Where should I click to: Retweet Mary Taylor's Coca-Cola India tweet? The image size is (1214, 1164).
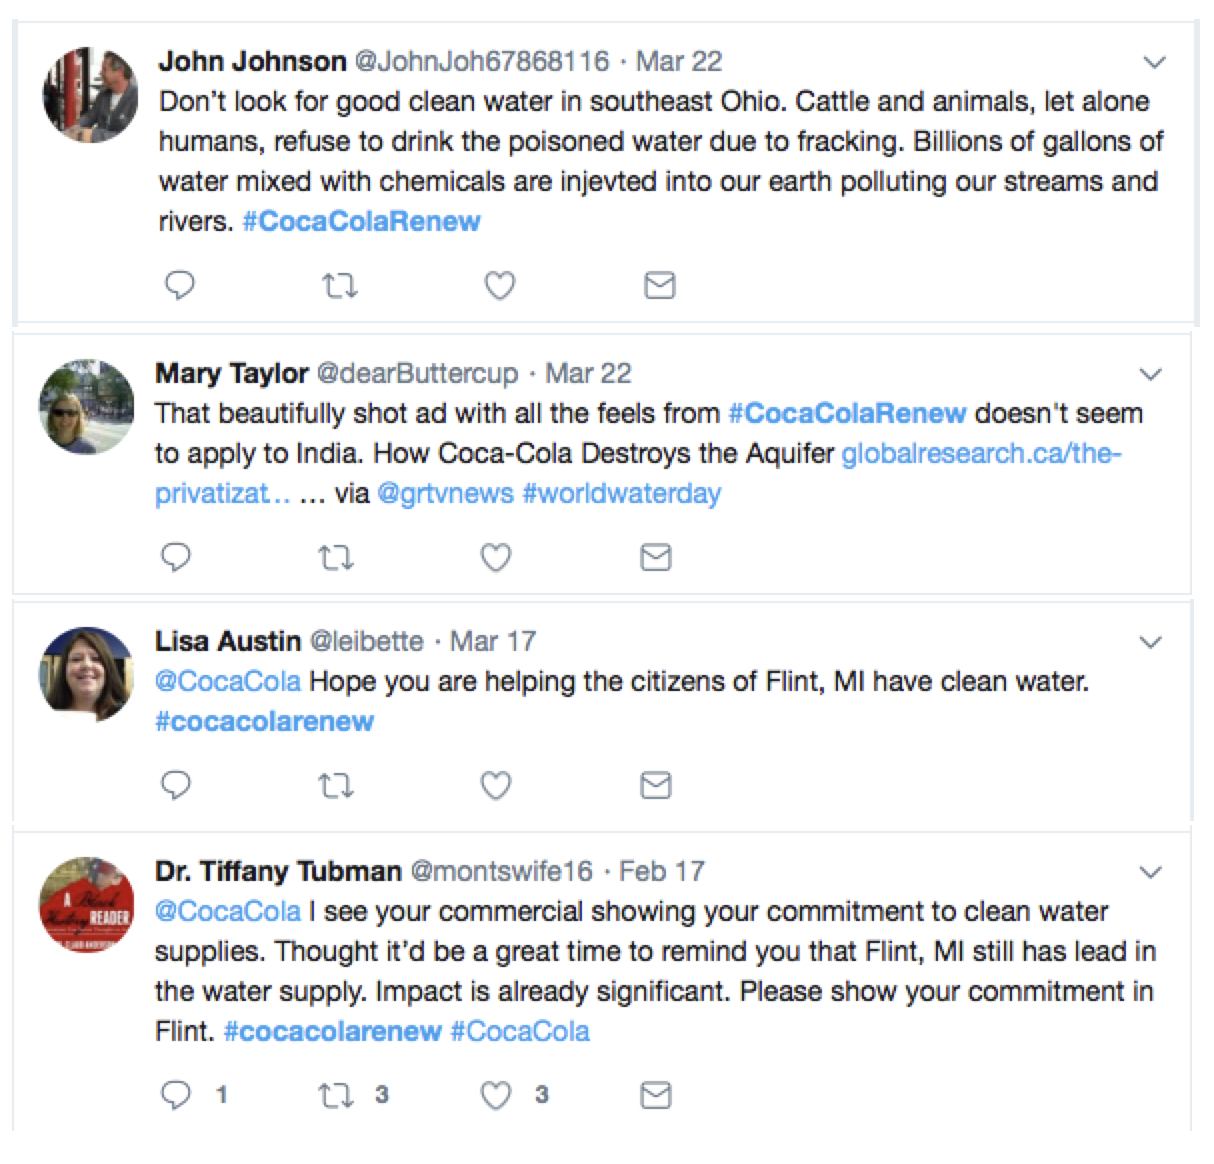coord(336,557)
